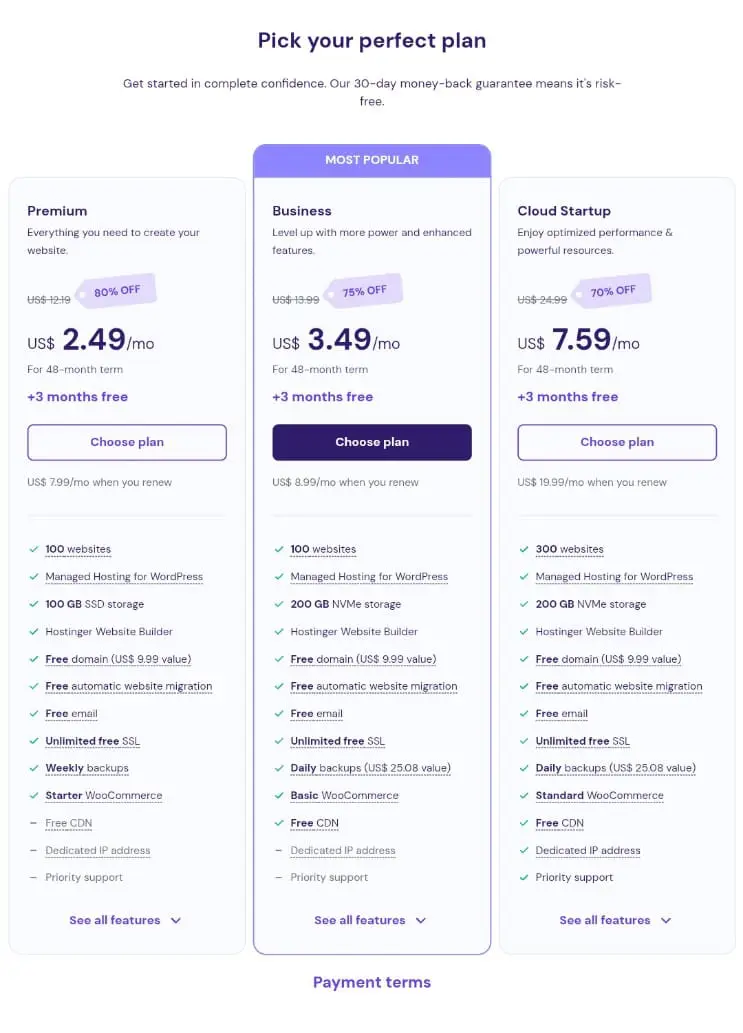Click Daily backups feature in Business plan

click(x=370, y=768)
